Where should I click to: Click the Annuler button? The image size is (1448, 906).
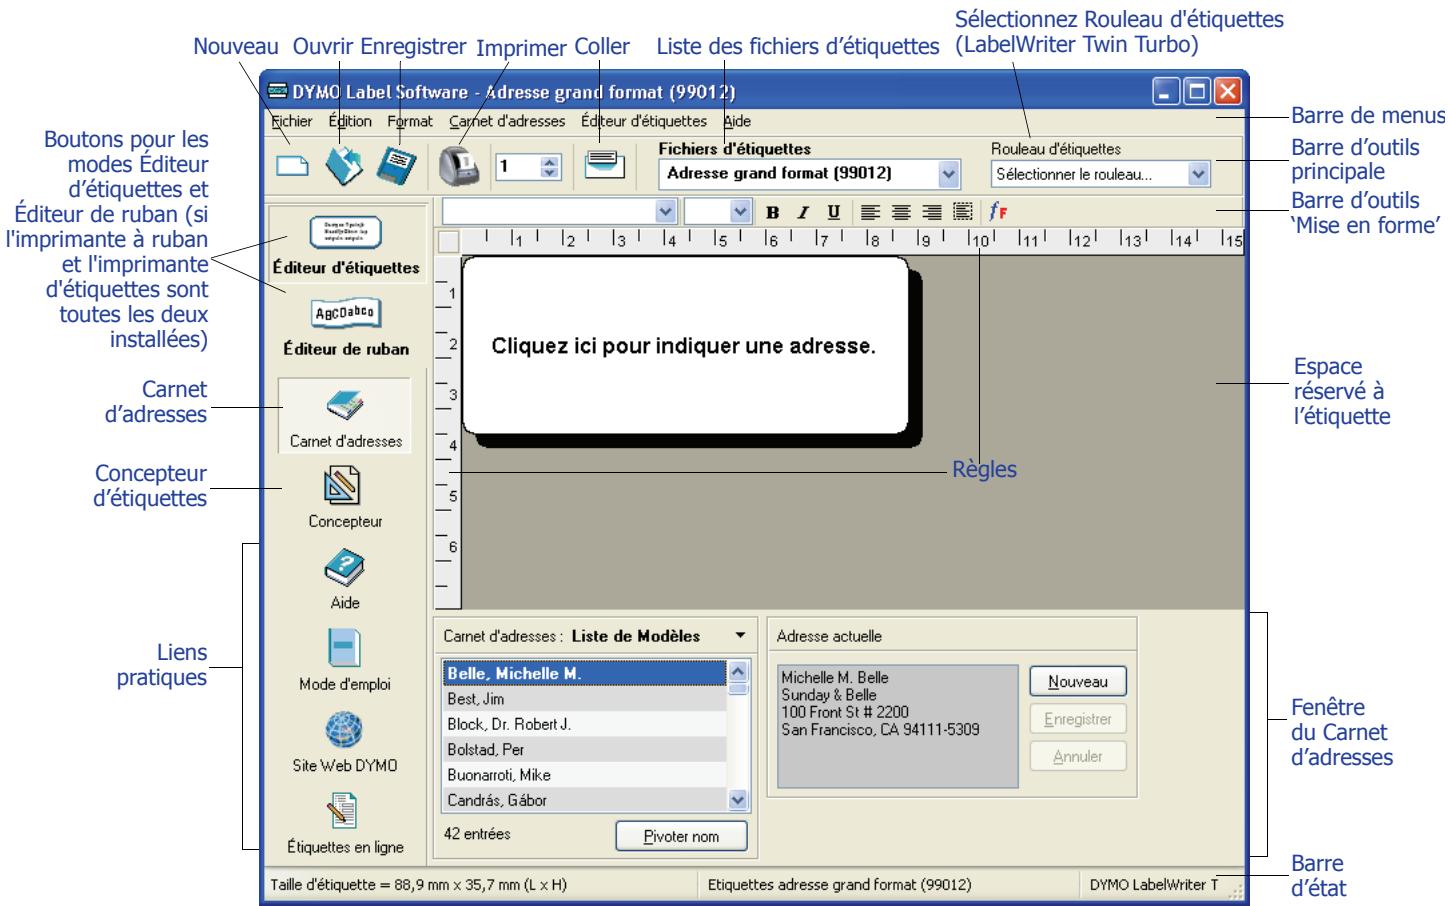point(1078,756)
